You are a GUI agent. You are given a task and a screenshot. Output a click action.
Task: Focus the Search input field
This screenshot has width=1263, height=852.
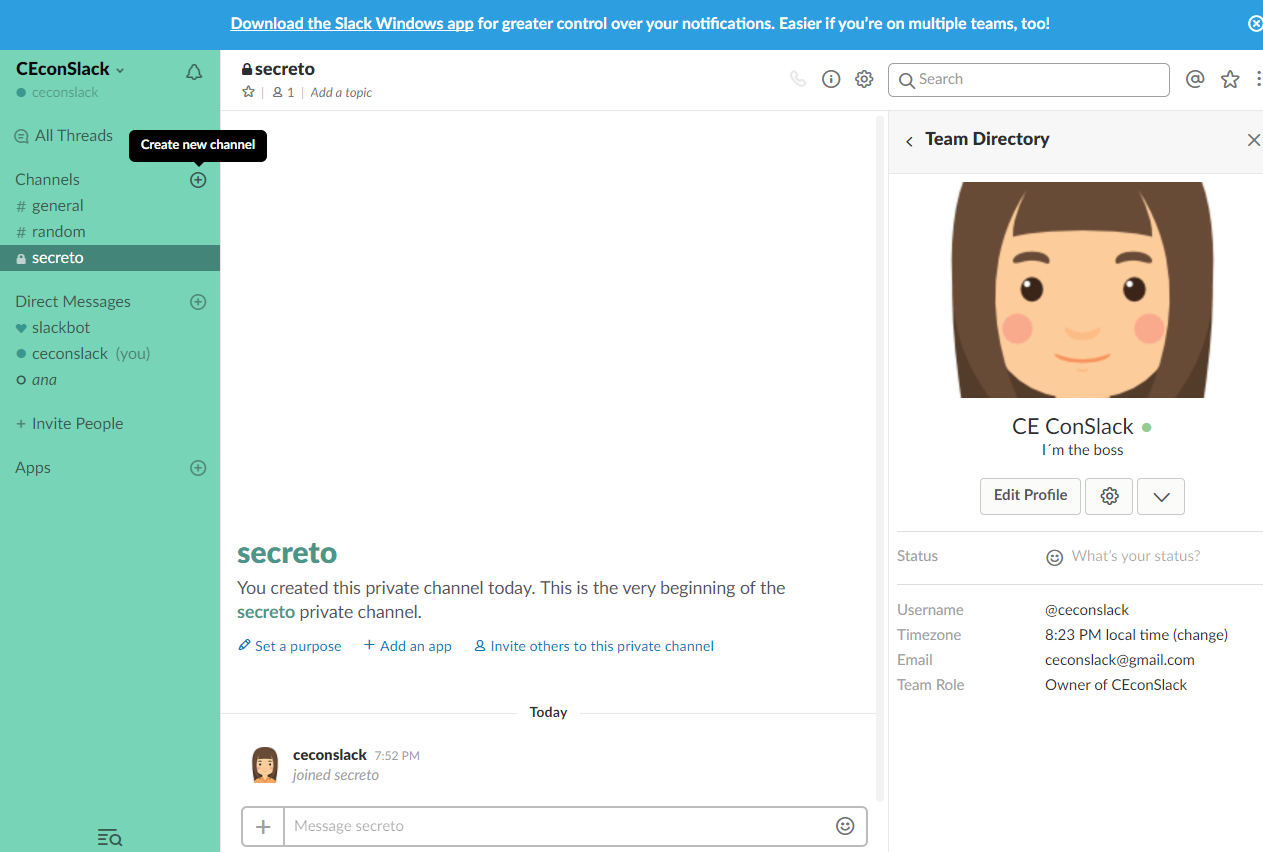click(x=1029, y=80)
